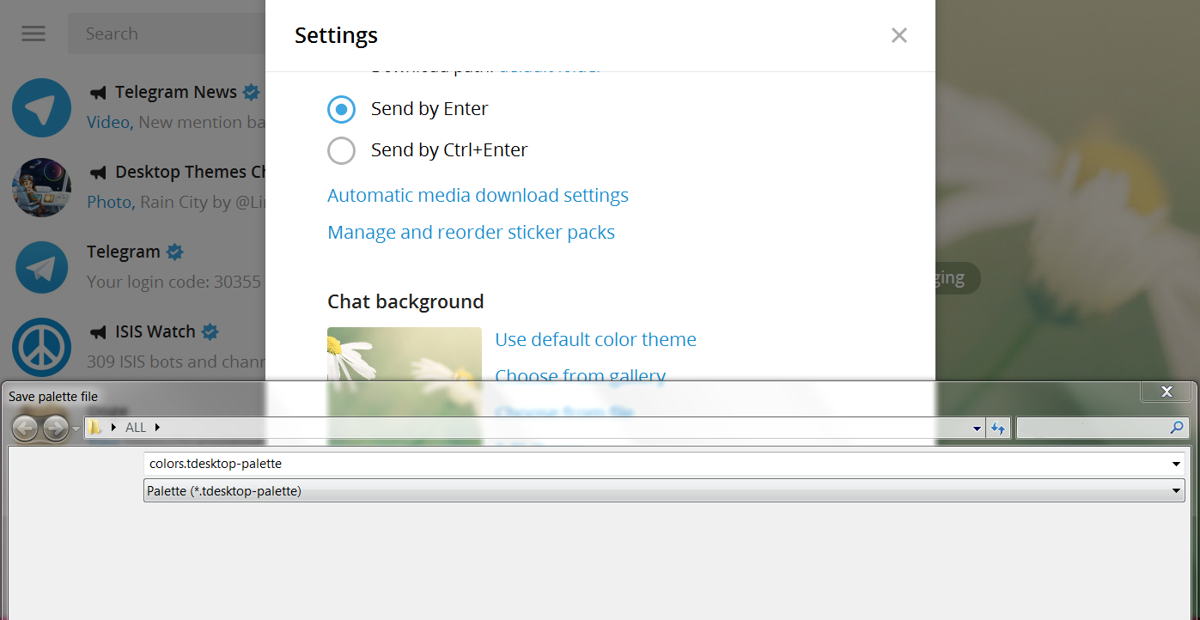Click the search box in the save dialog
The width and height of the screenshot is (1200, 620).
(1103, 428)
